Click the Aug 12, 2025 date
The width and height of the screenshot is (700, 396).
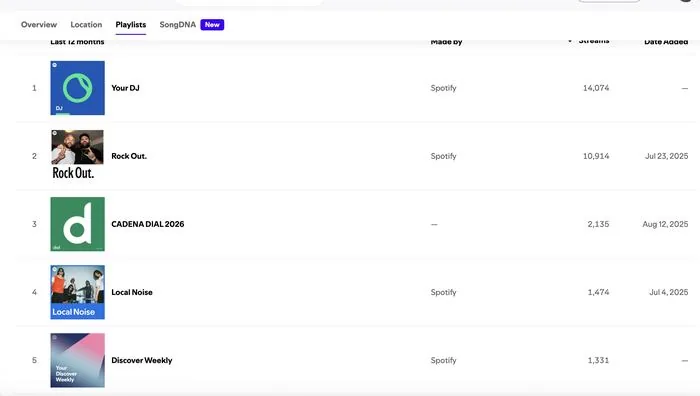click(665, 224)
